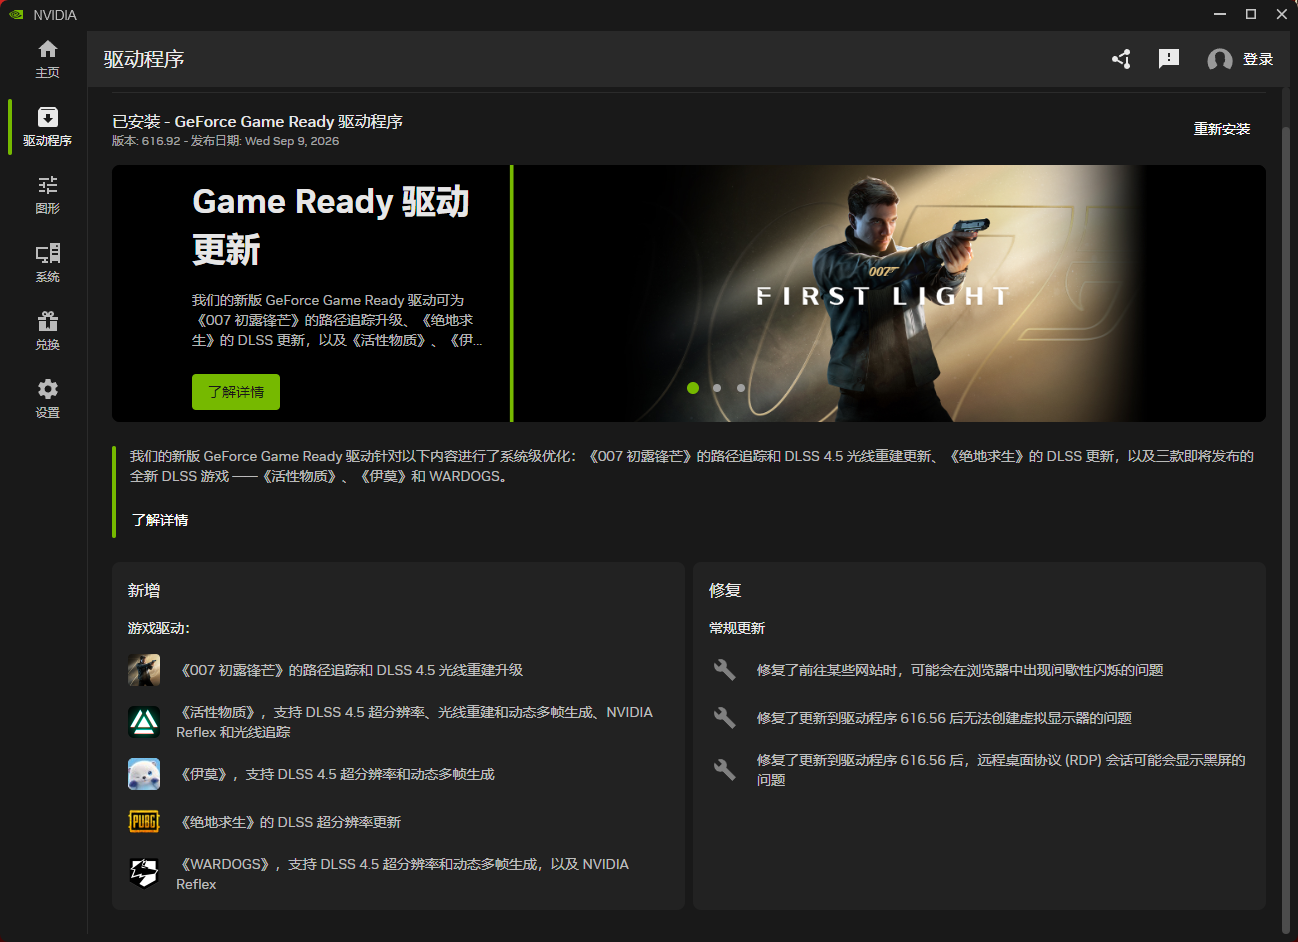Open the feedback notification icon

point(1169,59)
